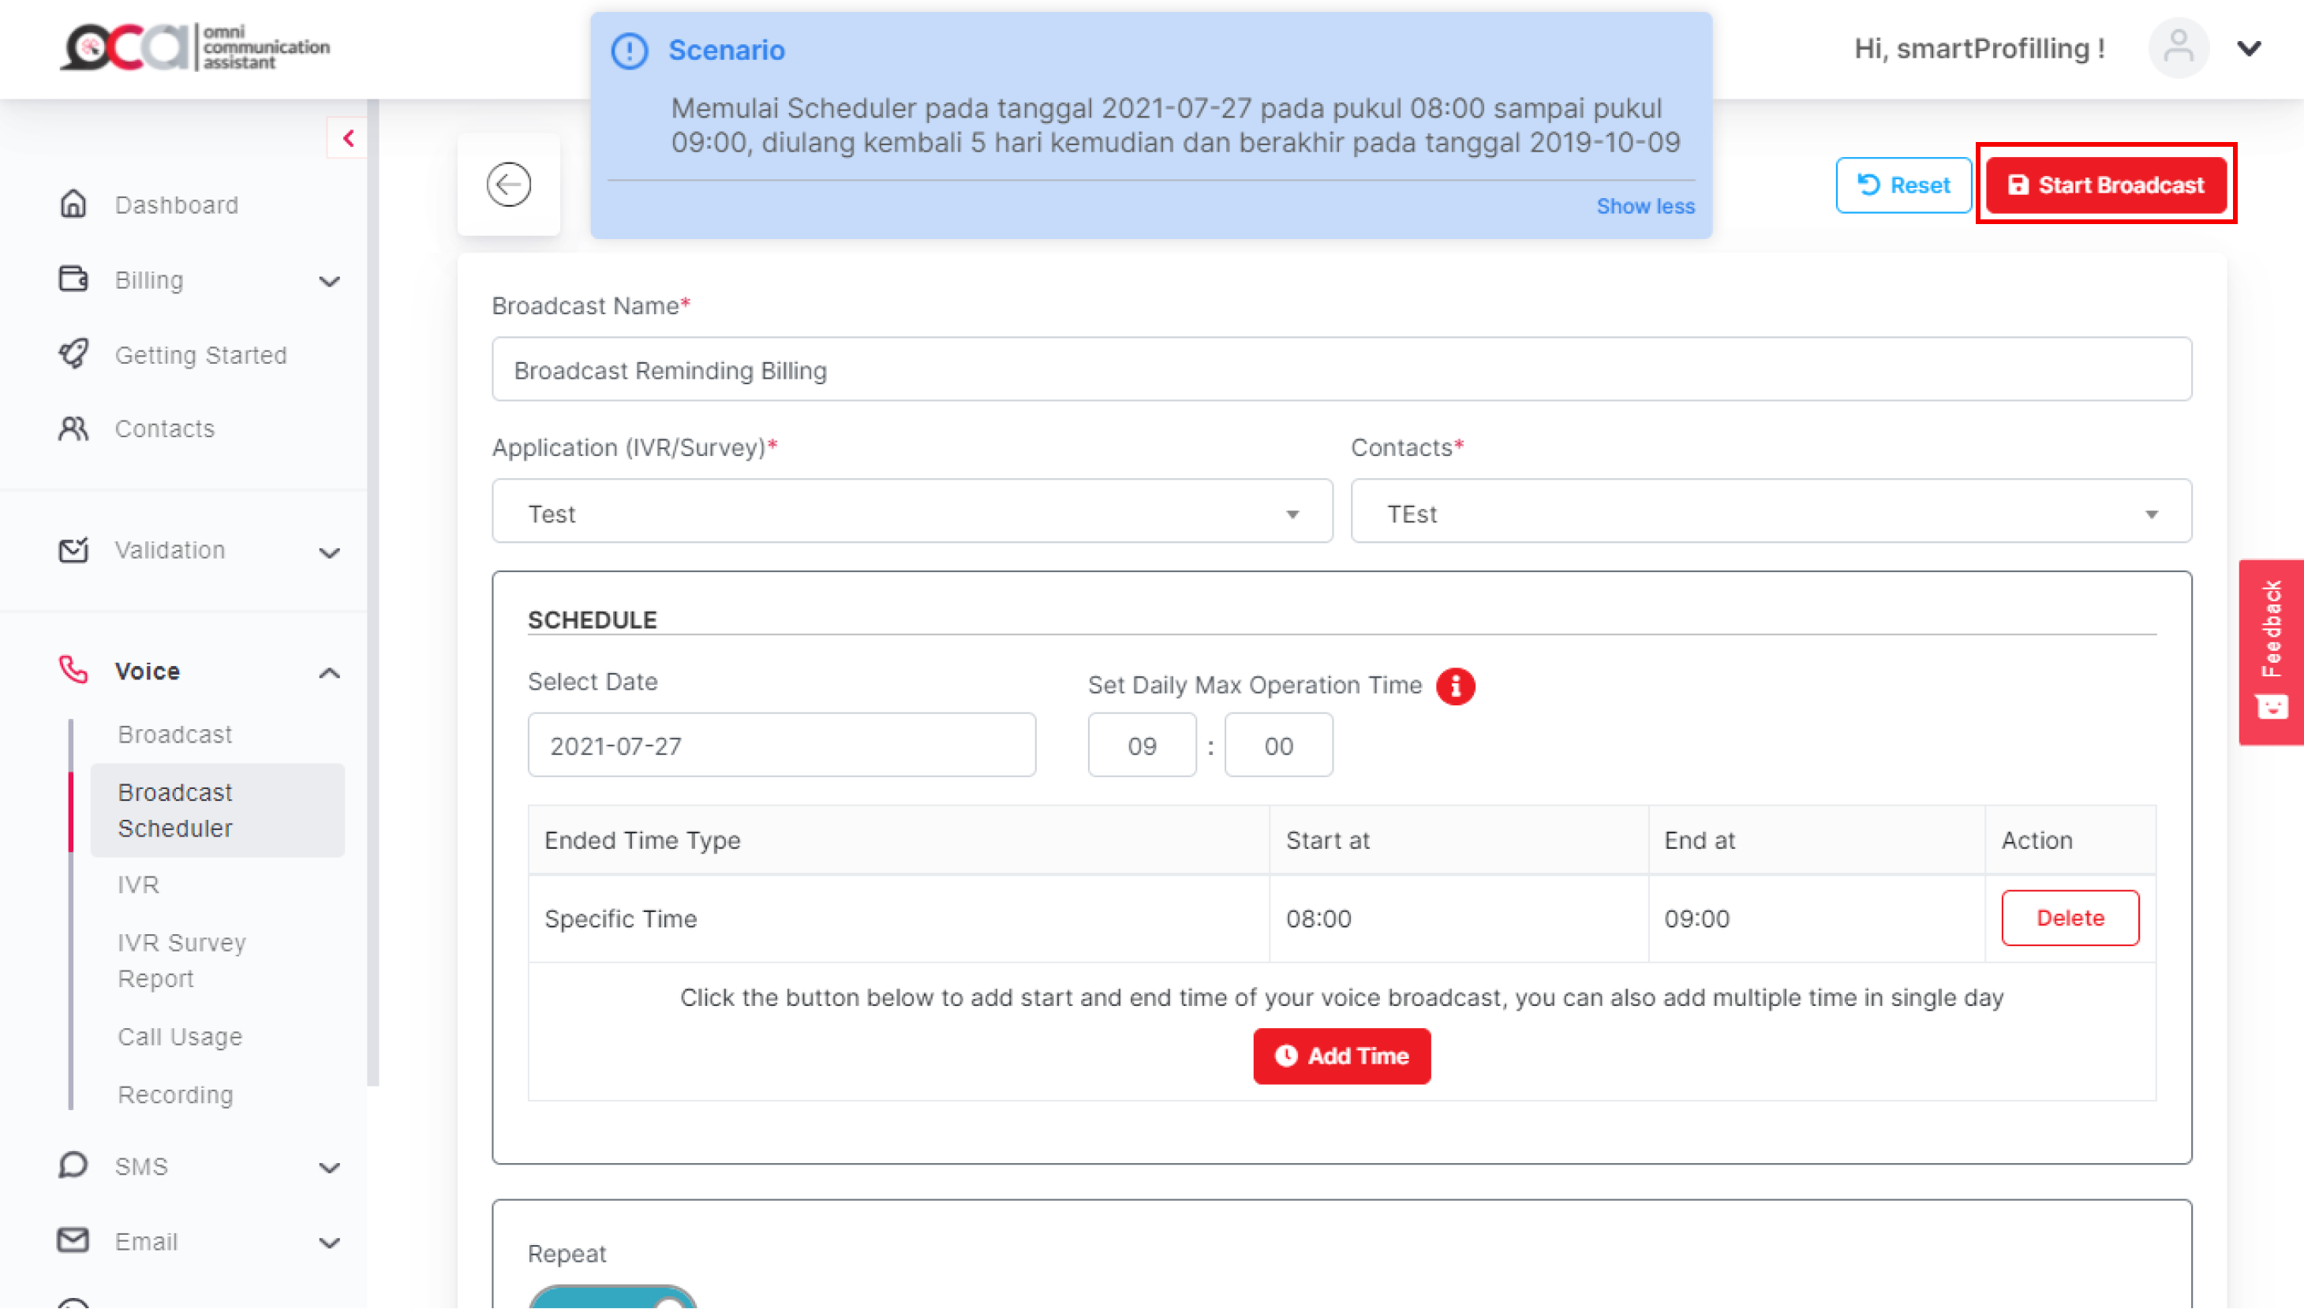Click the Dashboard home icon
The image size is (2304, 1309).
click(x=73, y=204)
